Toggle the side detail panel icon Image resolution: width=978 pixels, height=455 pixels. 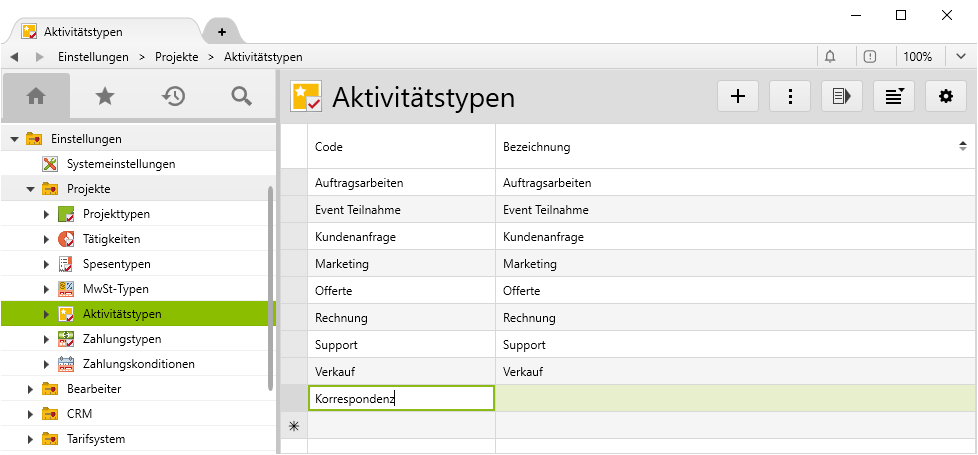(x=842, y=96)
